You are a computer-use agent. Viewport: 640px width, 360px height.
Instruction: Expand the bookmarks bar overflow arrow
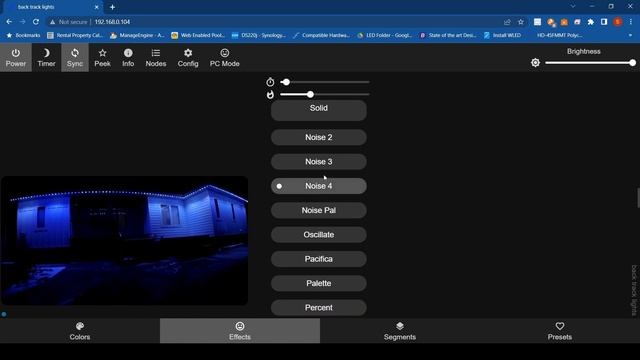[631, 36]
